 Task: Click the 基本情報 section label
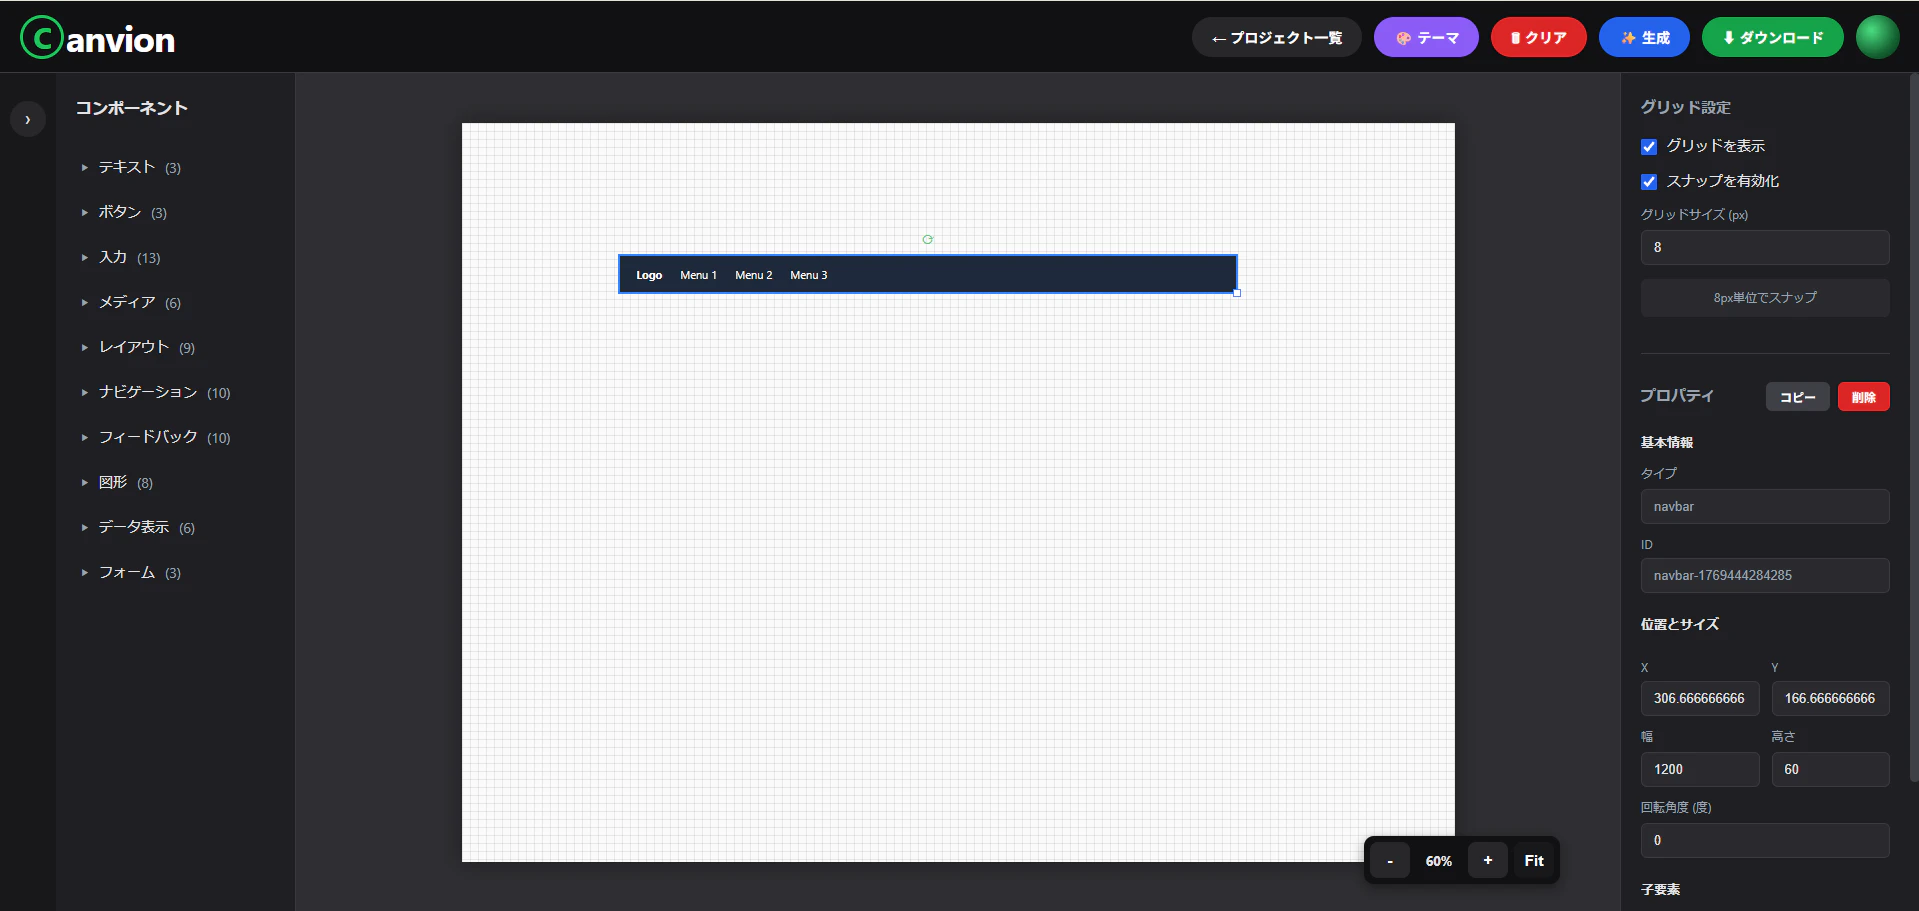1667,442
